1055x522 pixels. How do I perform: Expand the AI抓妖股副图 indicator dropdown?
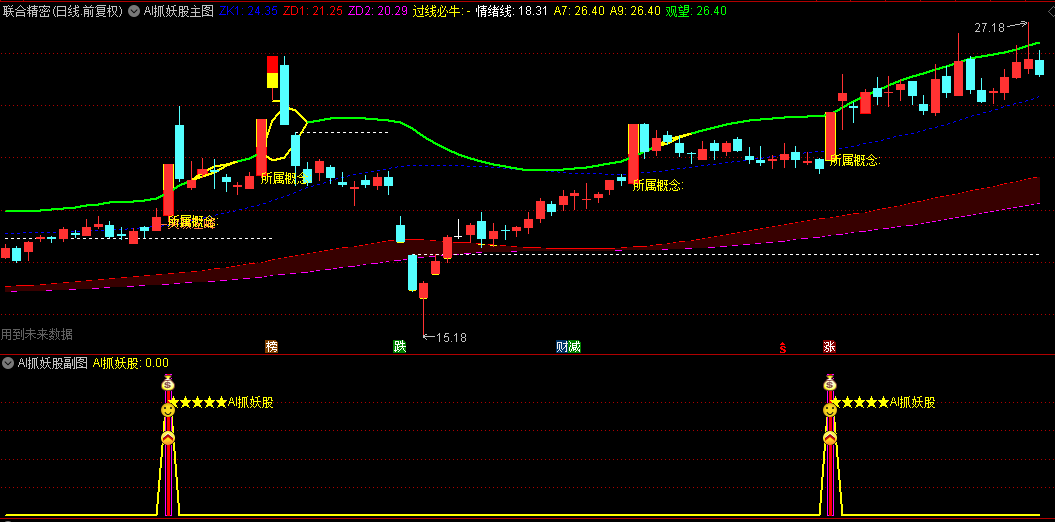[7, 363]
